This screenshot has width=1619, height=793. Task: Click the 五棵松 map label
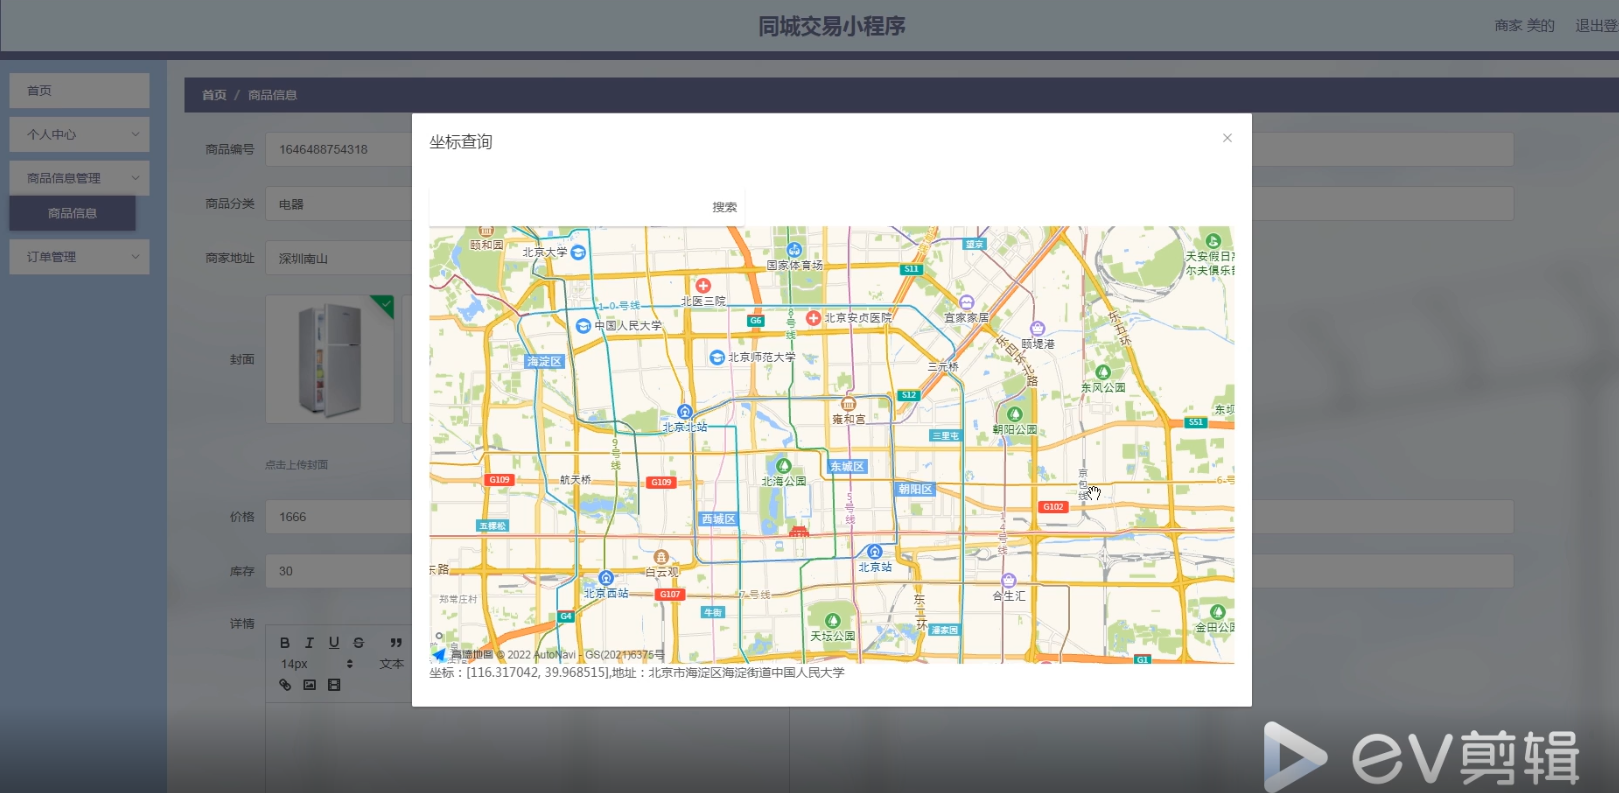[x=493, y=526]
